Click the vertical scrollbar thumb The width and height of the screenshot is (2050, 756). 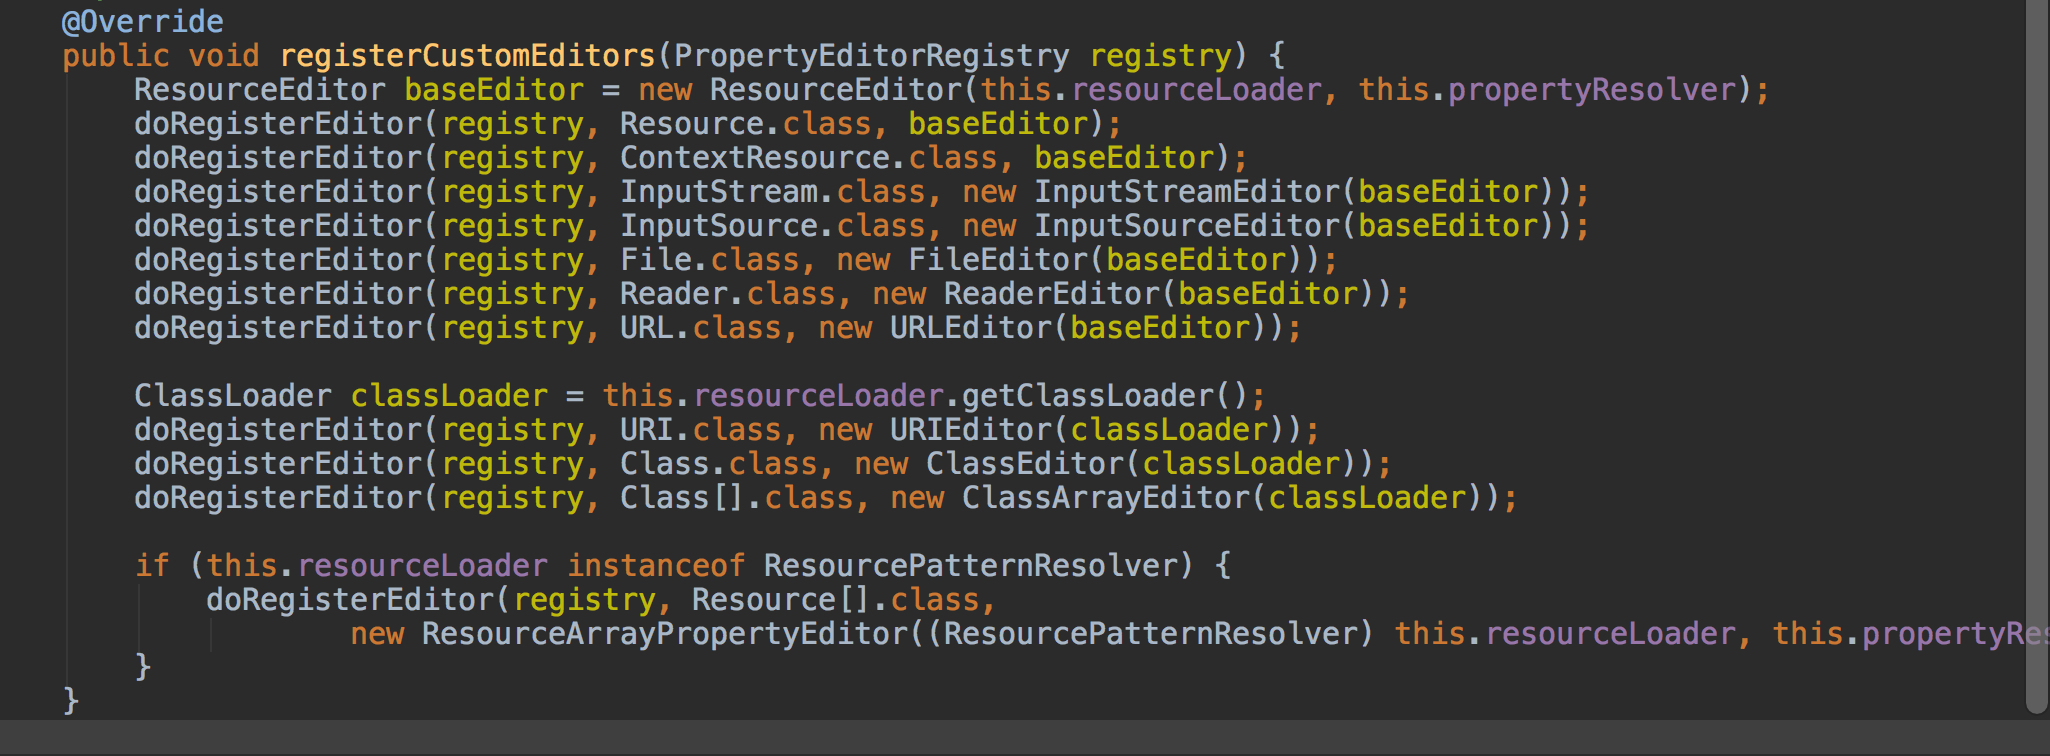(2037, 356)
